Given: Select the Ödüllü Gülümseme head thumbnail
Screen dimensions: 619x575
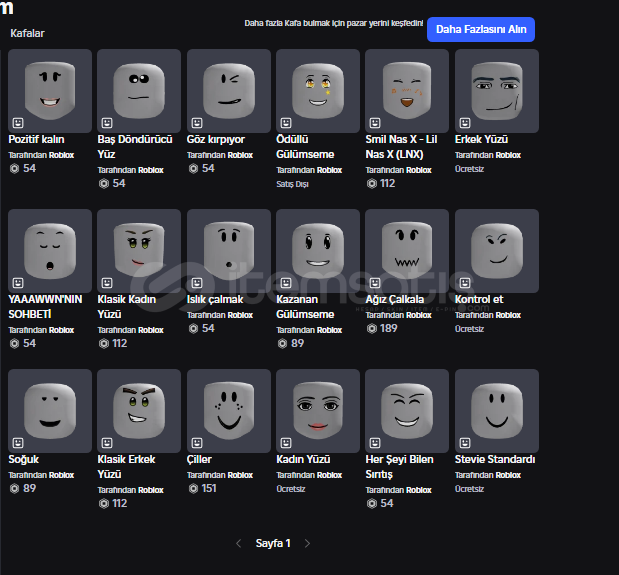Looking at the screenshot, I should 318,91.
